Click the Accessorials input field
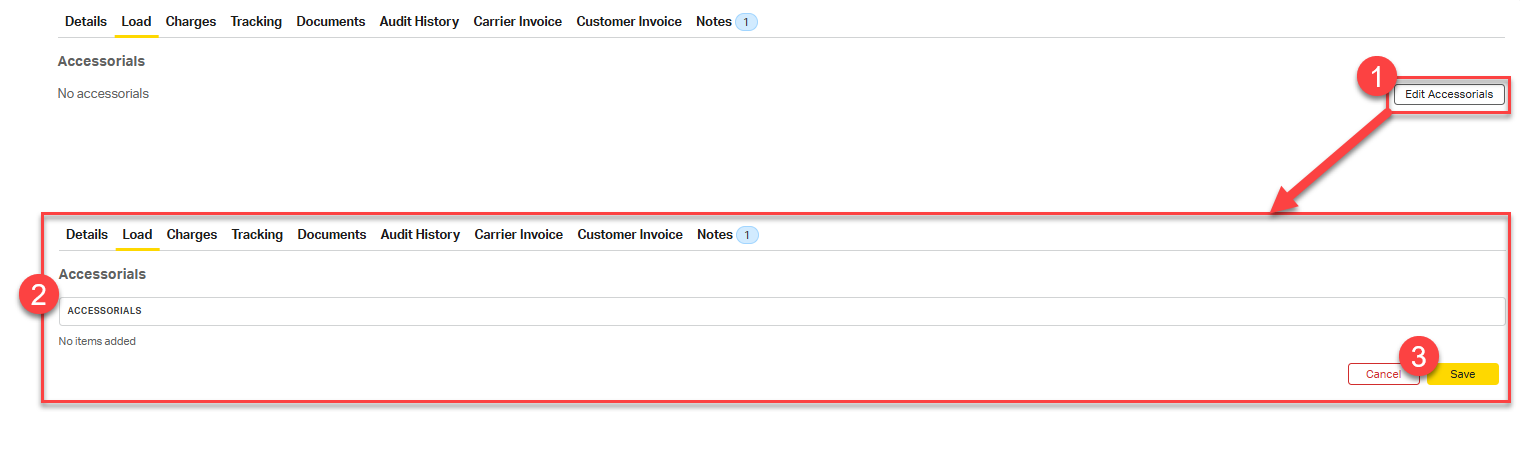 pyautogui.click(x=782, y=311)
